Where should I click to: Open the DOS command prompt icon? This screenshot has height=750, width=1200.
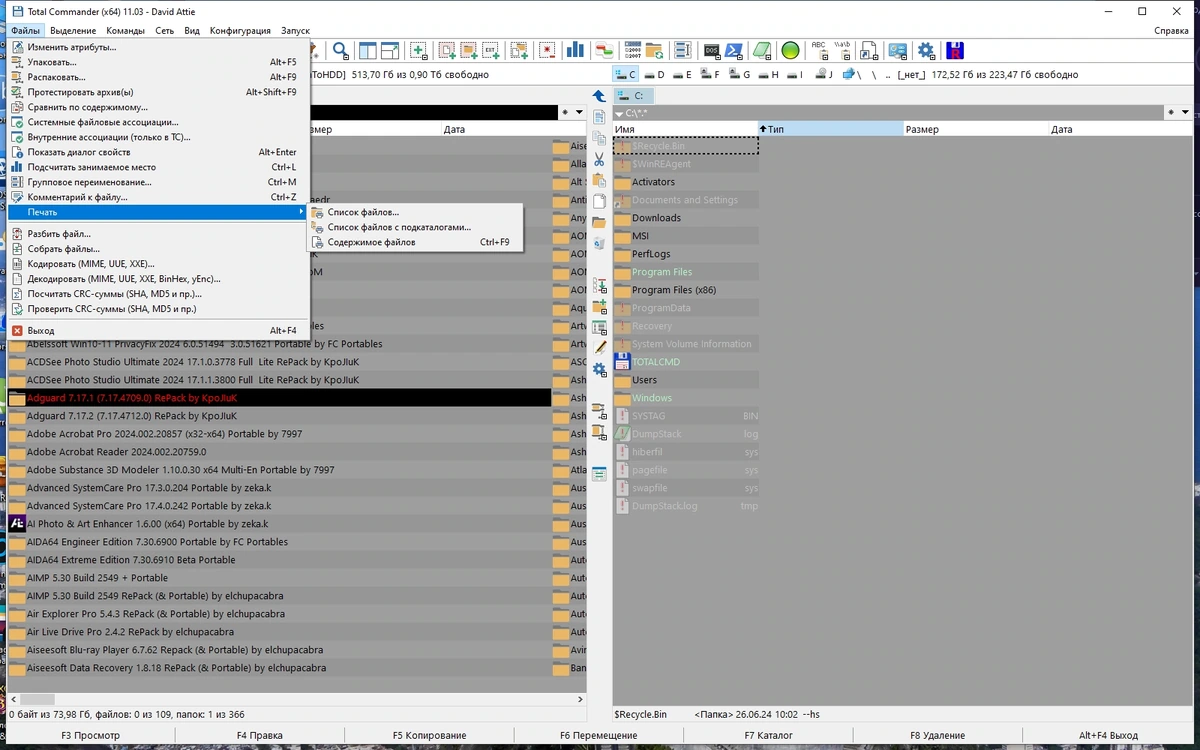pyautogui.click(x=712, y=50)
